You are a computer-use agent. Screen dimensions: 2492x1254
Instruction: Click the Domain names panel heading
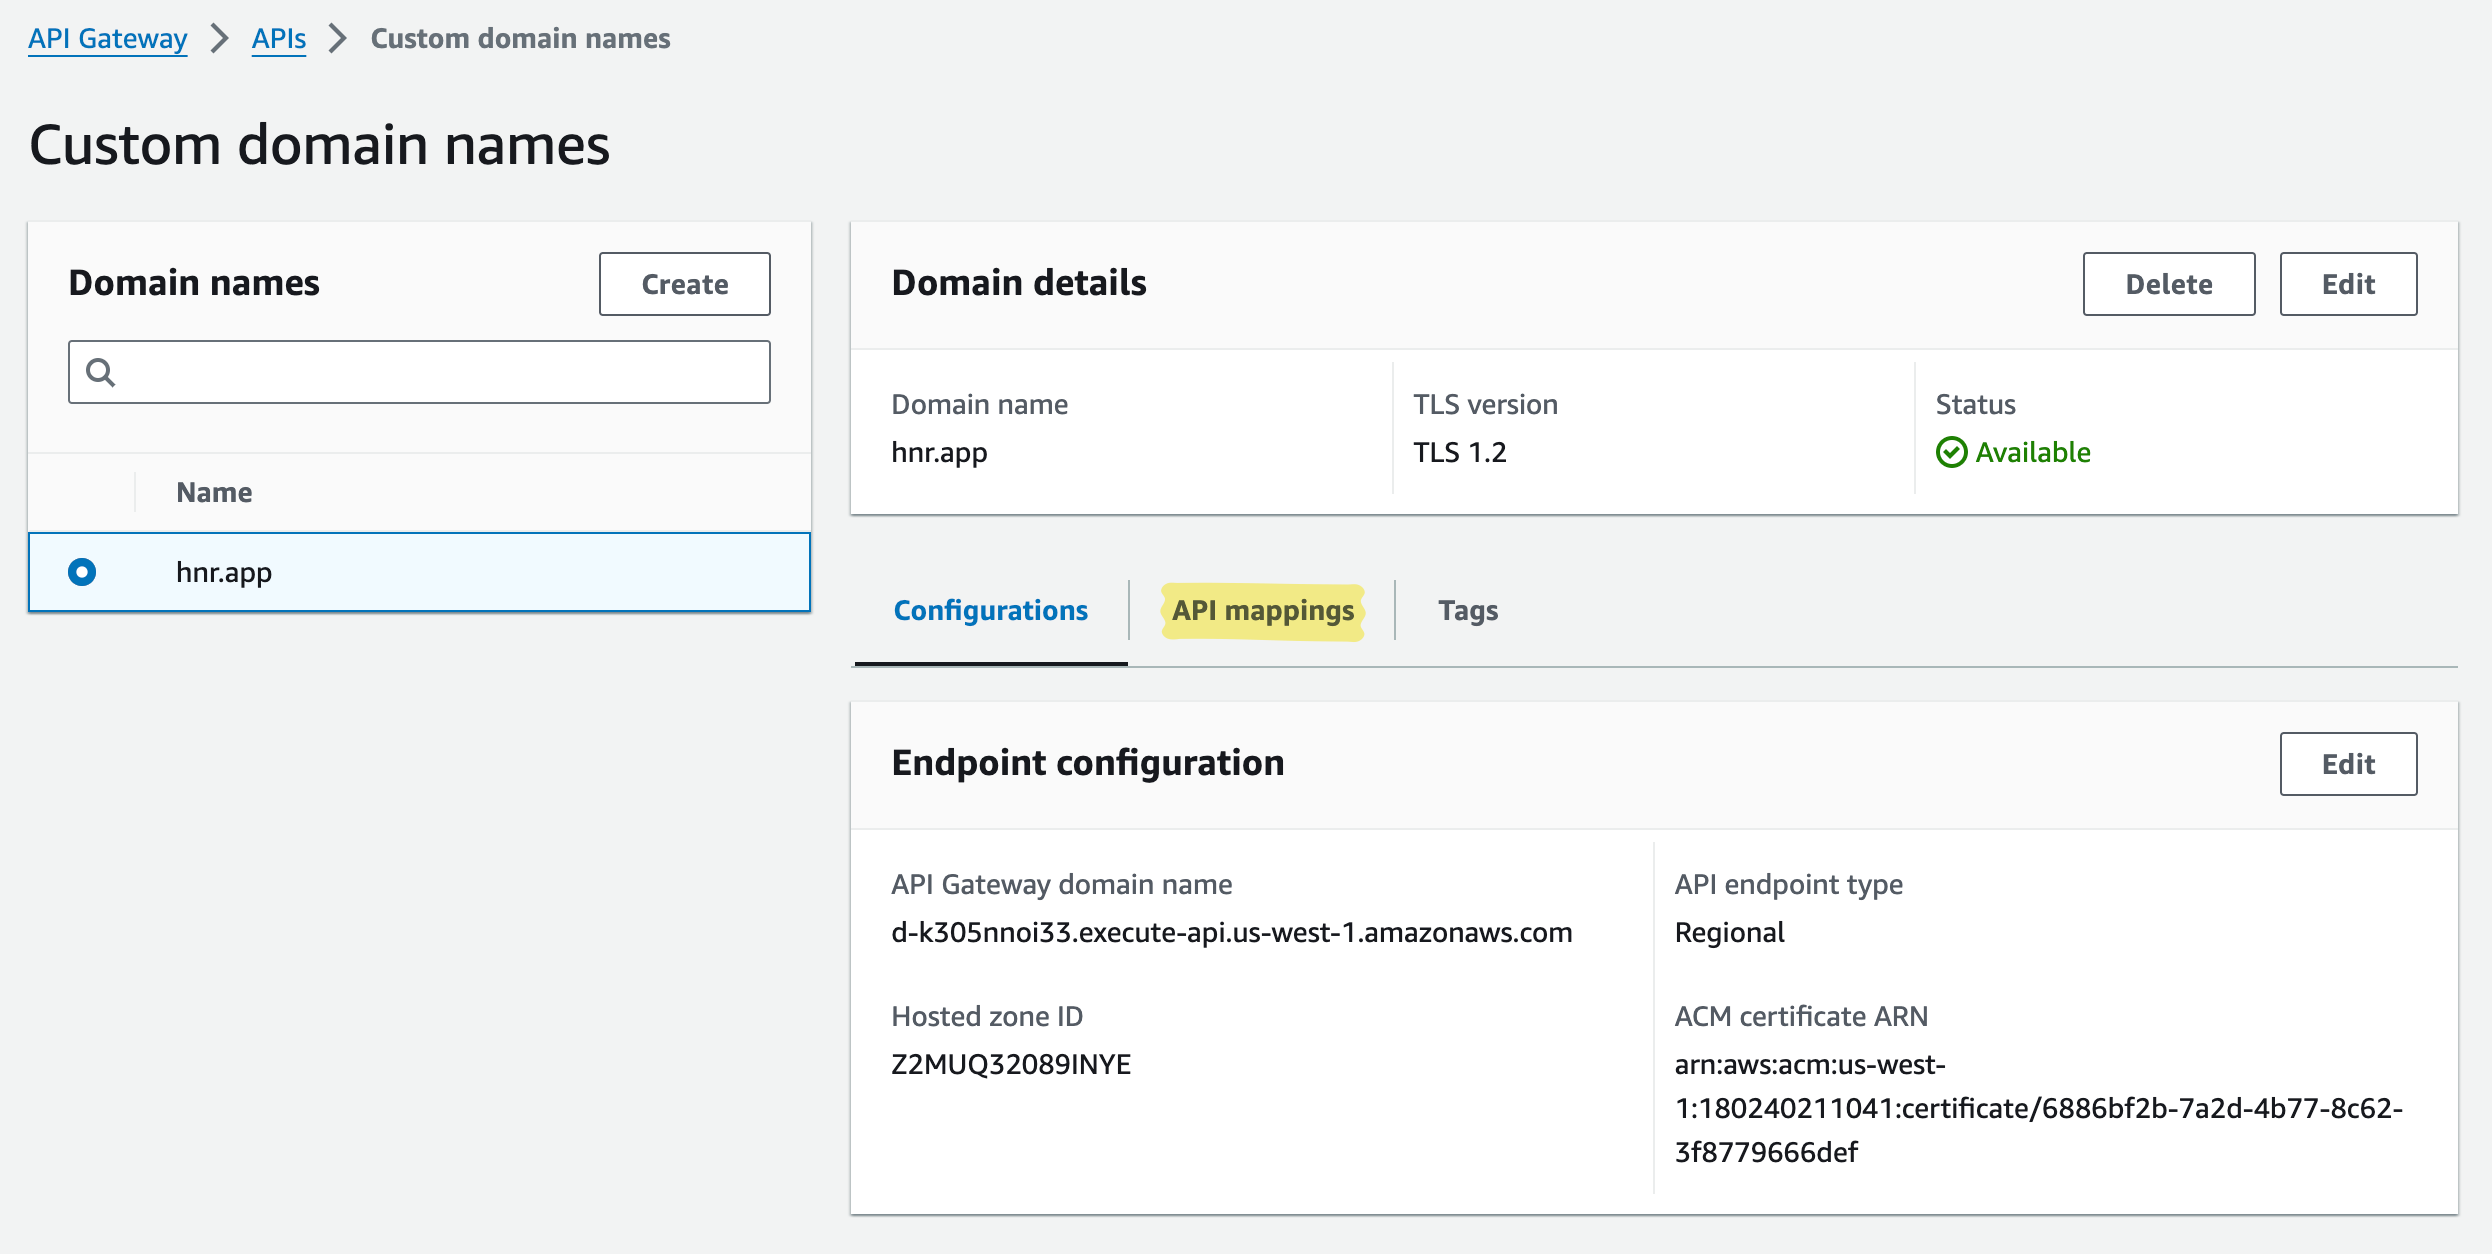[x=194, y=283]
